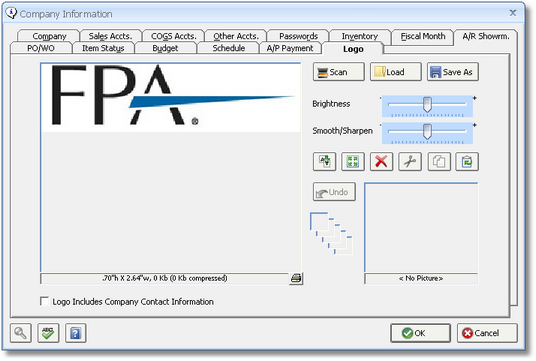This screenshot has height=361, width=536.
Task: Open the A/P Payment tab
Action: point(290,48)
